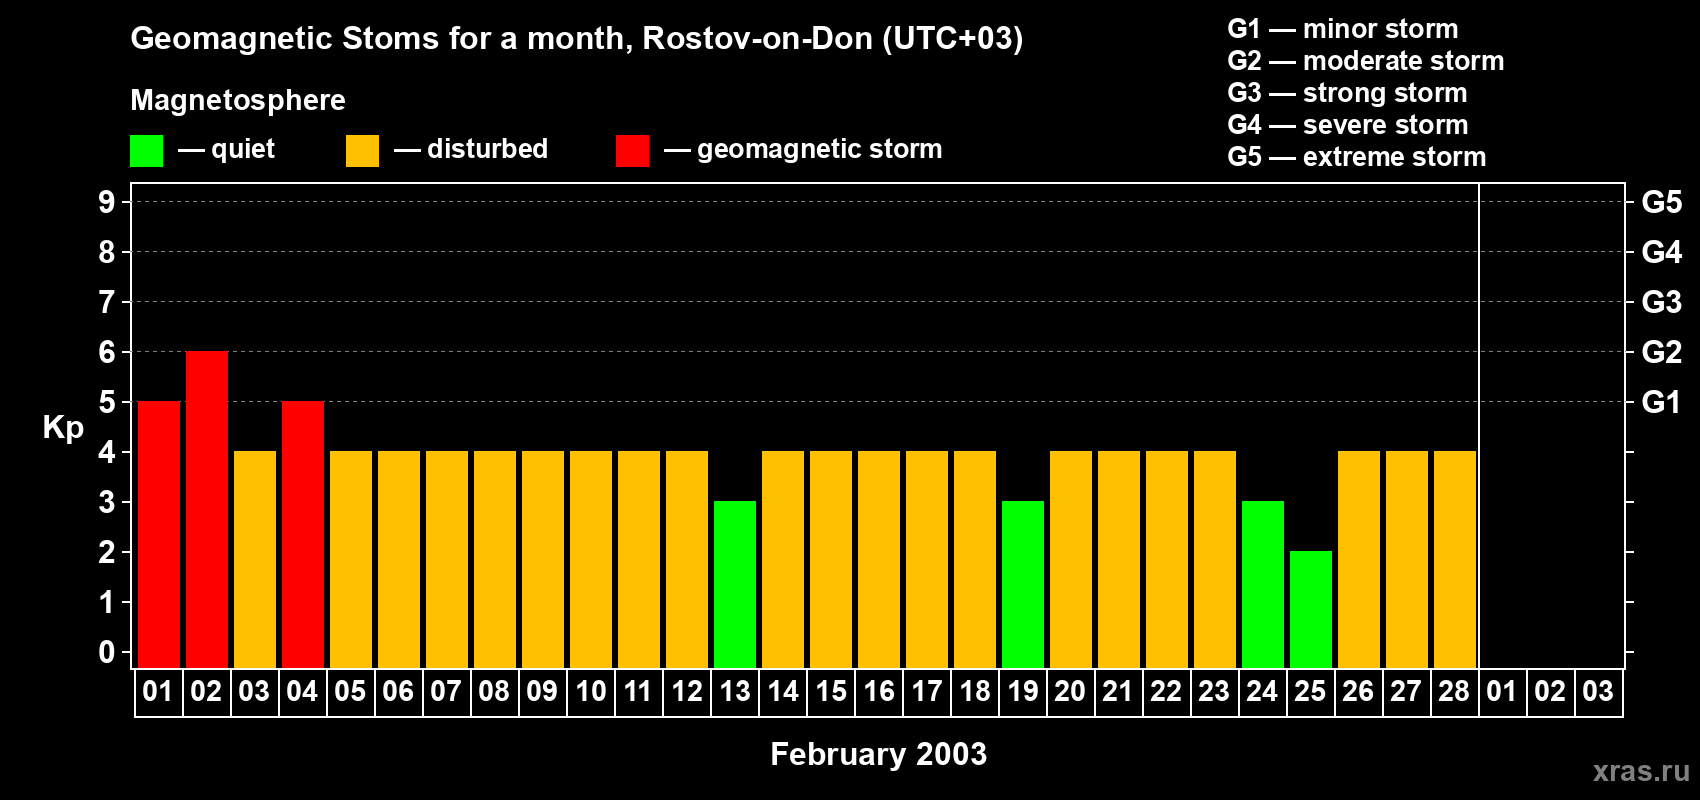
Task: Click the orange disturbed legend swatch
Action: [x=362, y=151]
